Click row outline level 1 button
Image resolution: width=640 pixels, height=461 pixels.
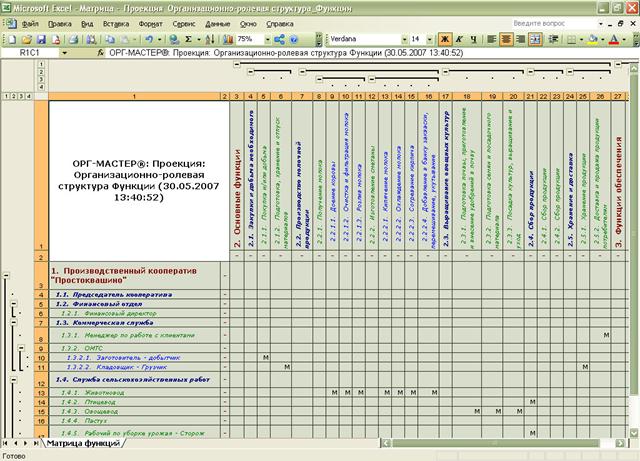pyautogui.click(x=6, y=96)
